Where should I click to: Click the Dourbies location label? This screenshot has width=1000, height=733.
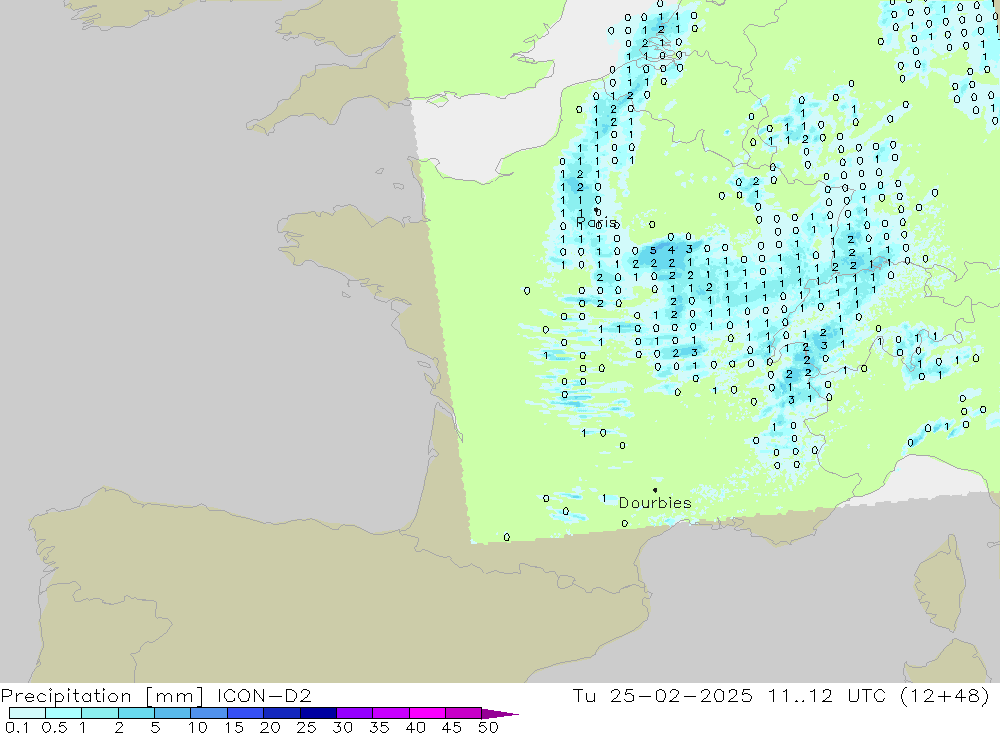pyautogui.click(x=655, y=503)
